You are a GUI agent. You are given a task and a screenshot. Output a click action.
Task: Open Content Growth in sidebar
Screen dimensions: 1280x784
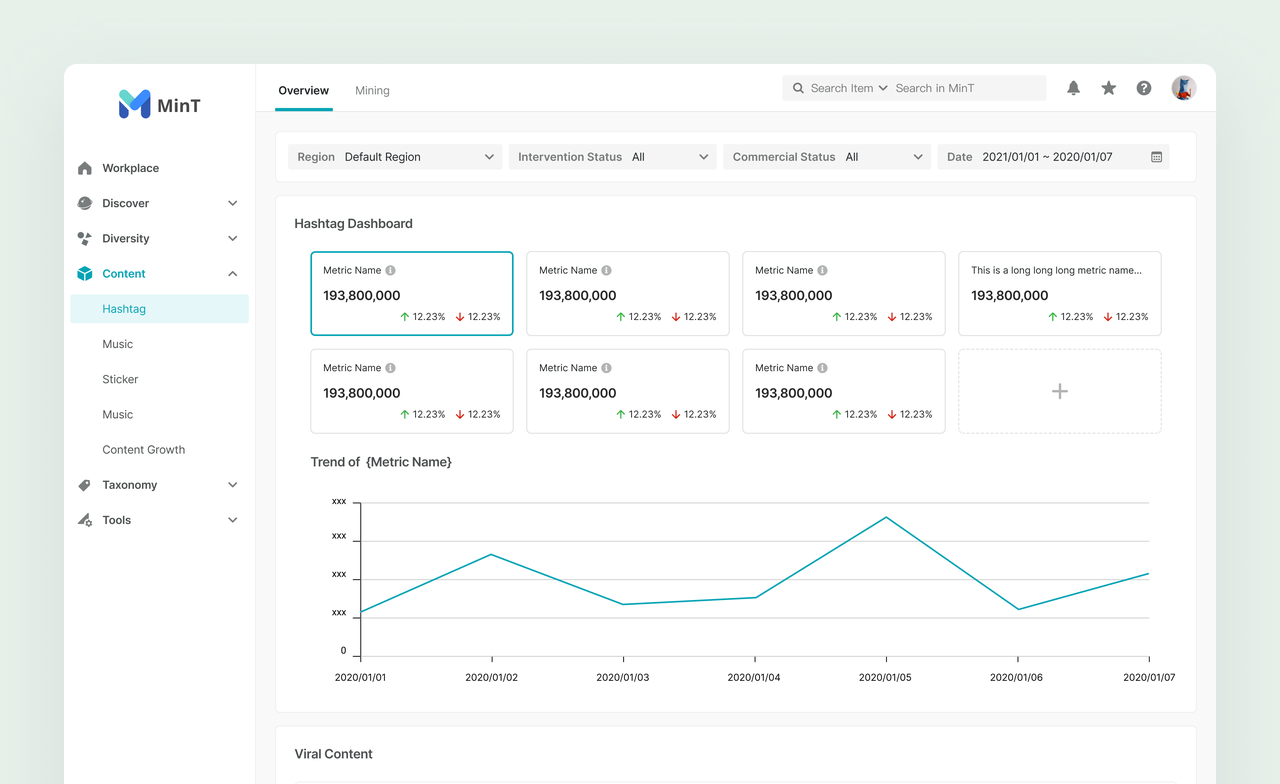(144, 450)
